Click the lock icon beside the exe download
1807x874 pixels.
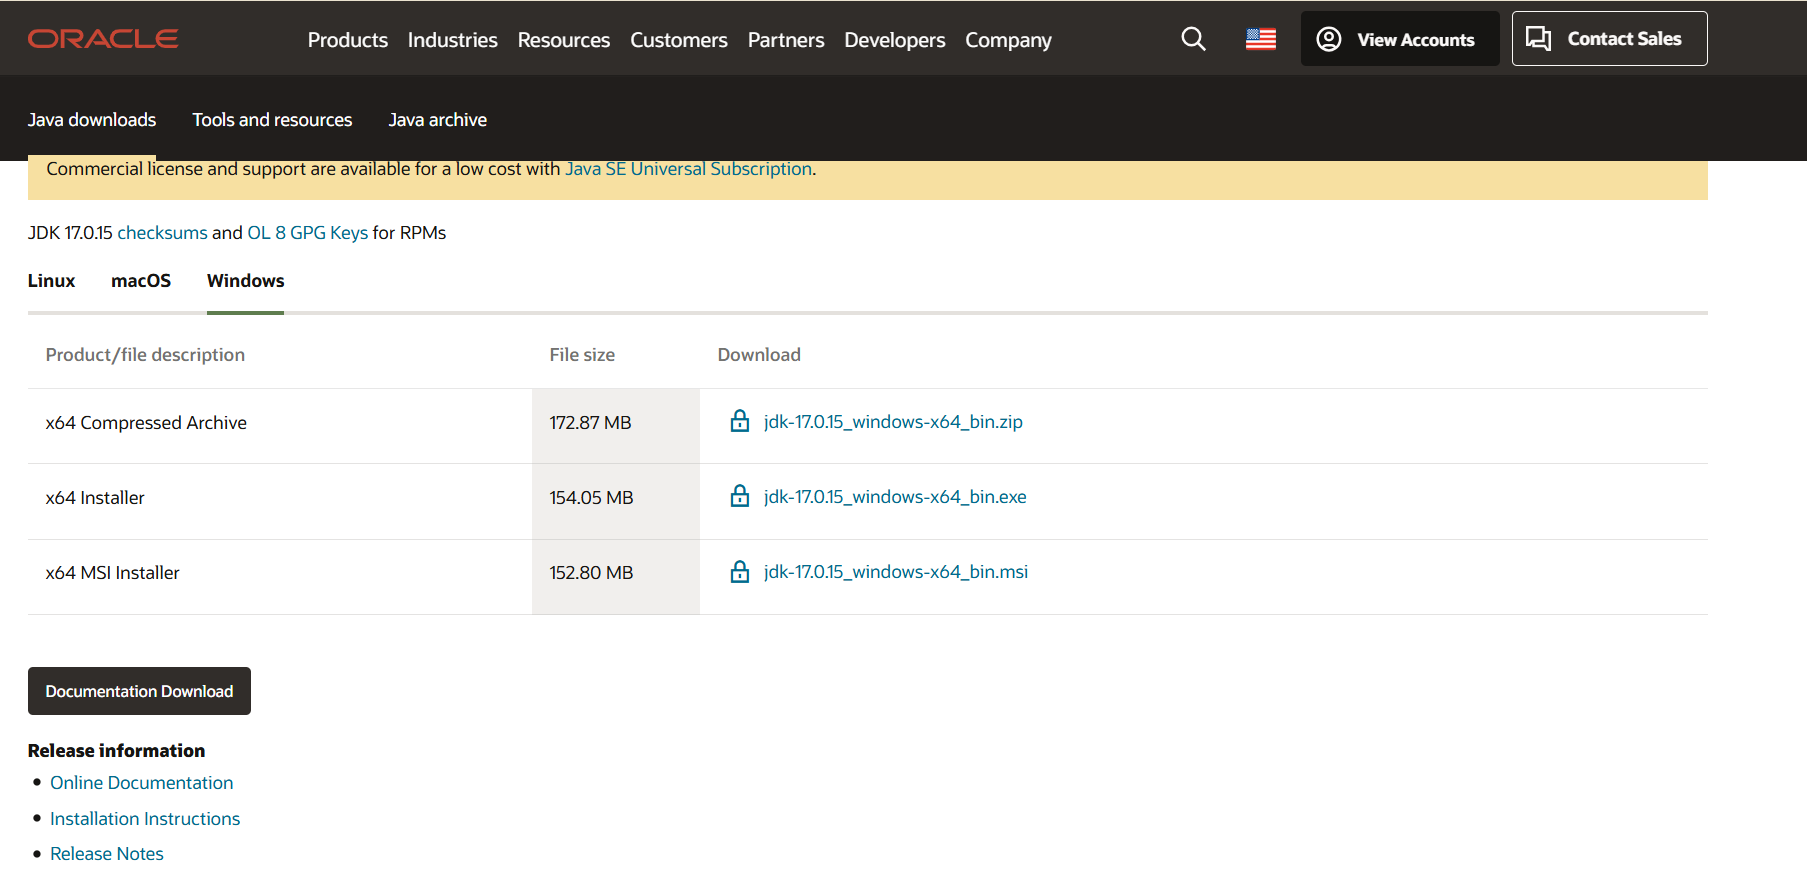[x=740, y=496]
